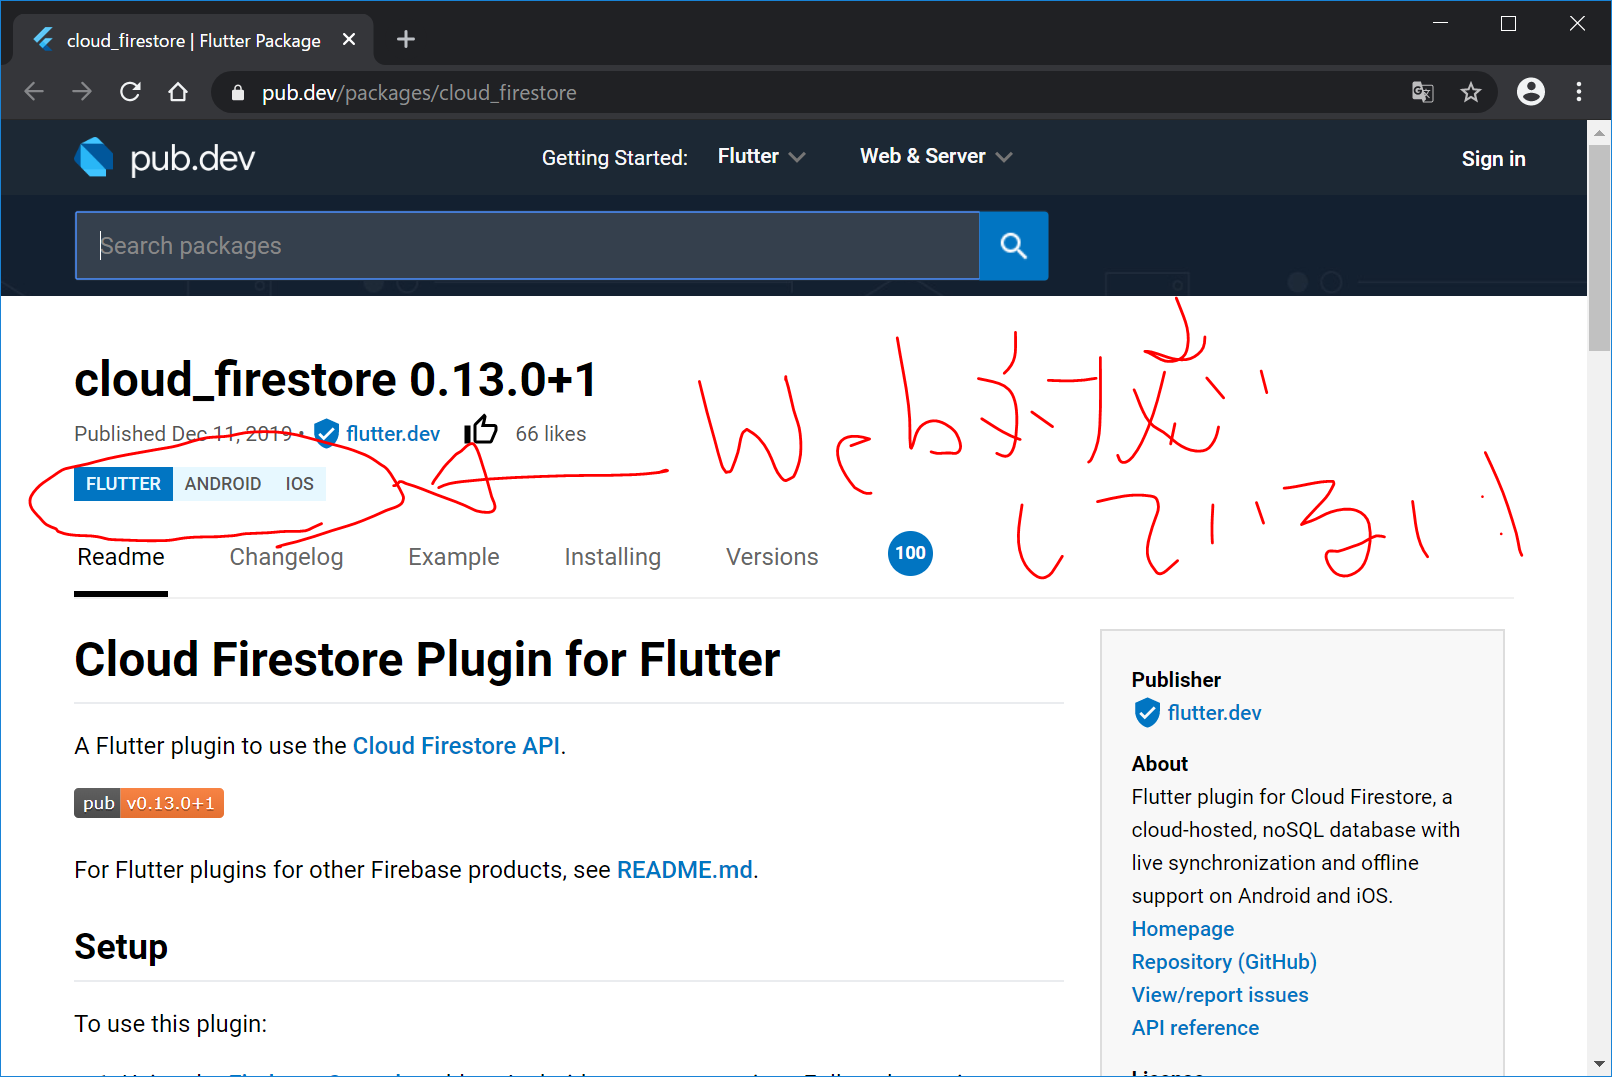Click the cloud_firestore 0.13.0+1 heading
The width and height of the screenshot is (1612, 1077).
tap(336, 380)
